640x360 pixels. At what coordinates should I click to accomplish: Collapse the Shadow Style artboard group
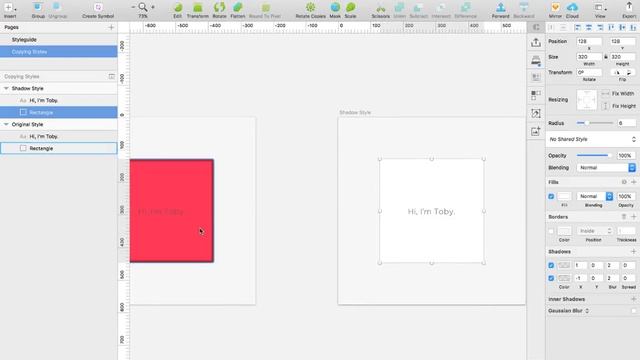(6, 88)
